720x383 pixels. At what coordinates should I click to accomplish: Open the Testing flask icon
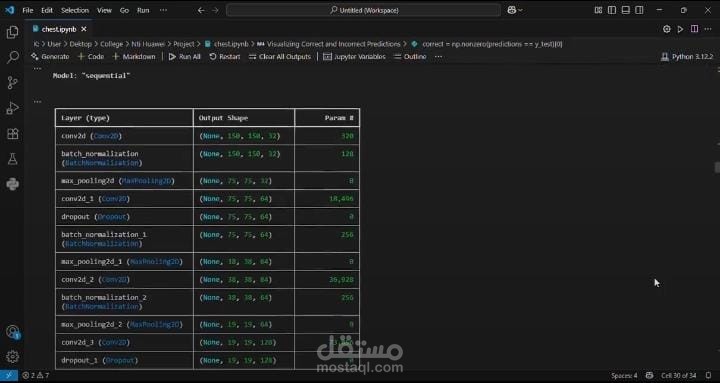tap(12, 159)
